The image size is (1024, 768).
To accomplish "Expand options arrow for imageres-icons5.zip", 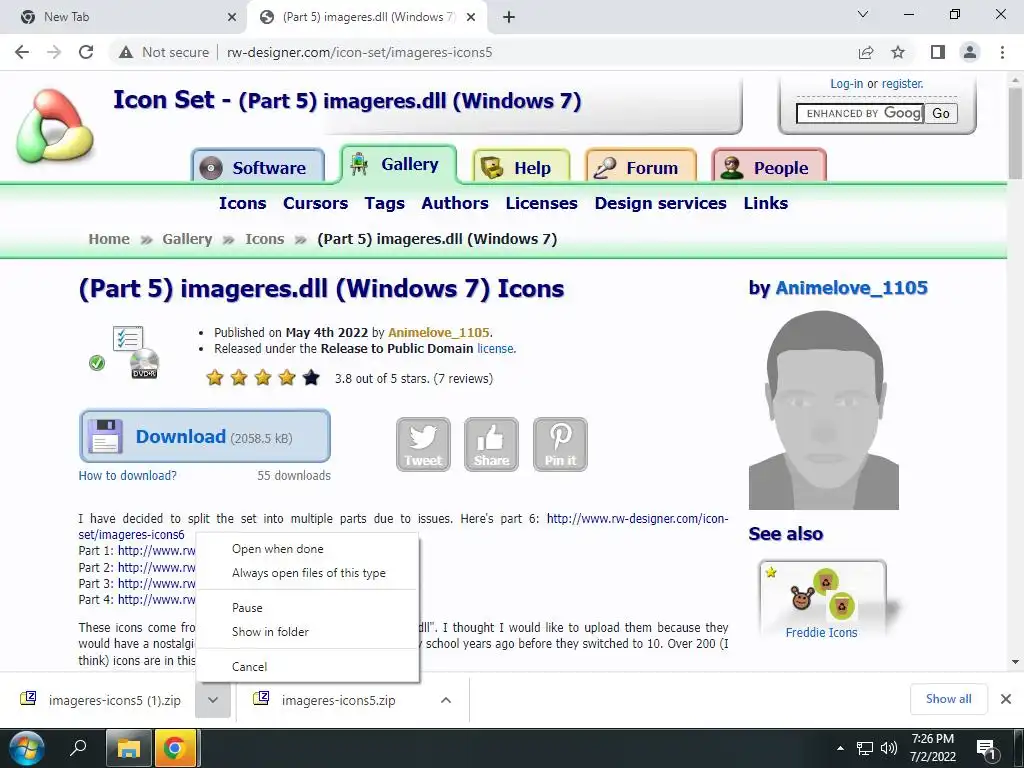I will (446, 700).
